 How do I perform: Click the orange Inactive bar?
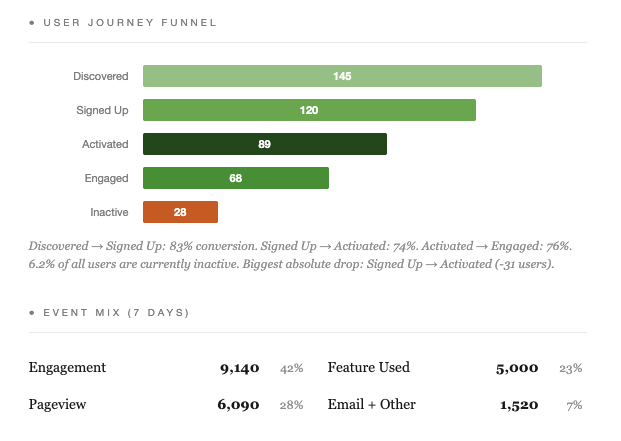click(x=180, y=212)
